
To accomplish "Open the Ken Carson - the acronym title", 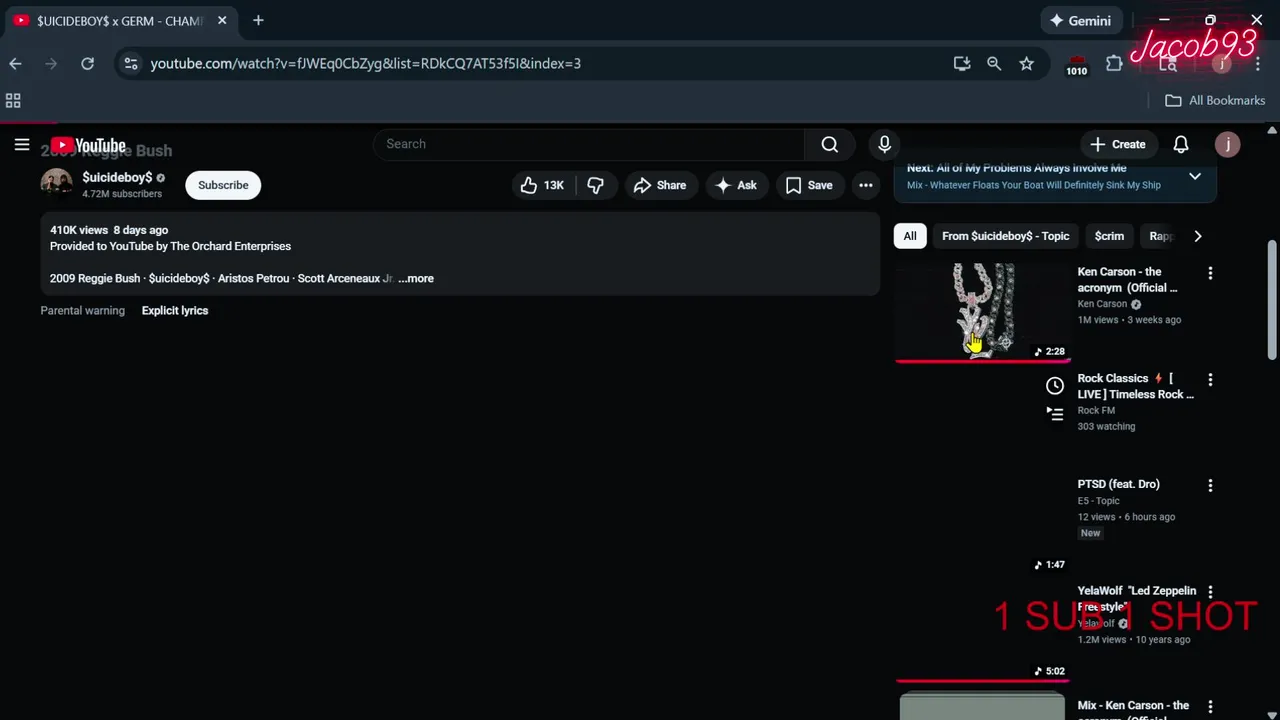I will pos(1128,279).
